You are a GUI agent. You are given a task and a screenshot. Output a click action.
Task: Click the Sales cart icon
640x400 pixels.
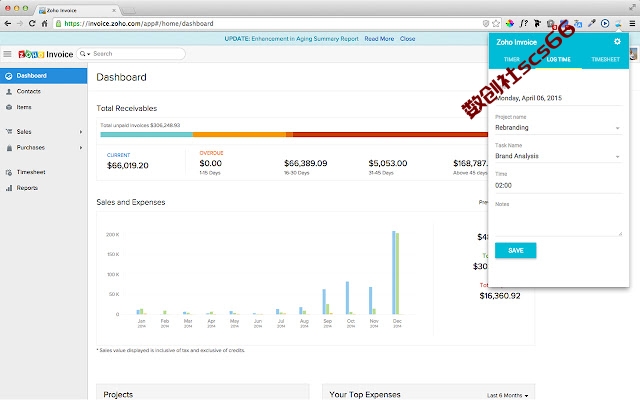pyautogui.click(x=9, y=131)
